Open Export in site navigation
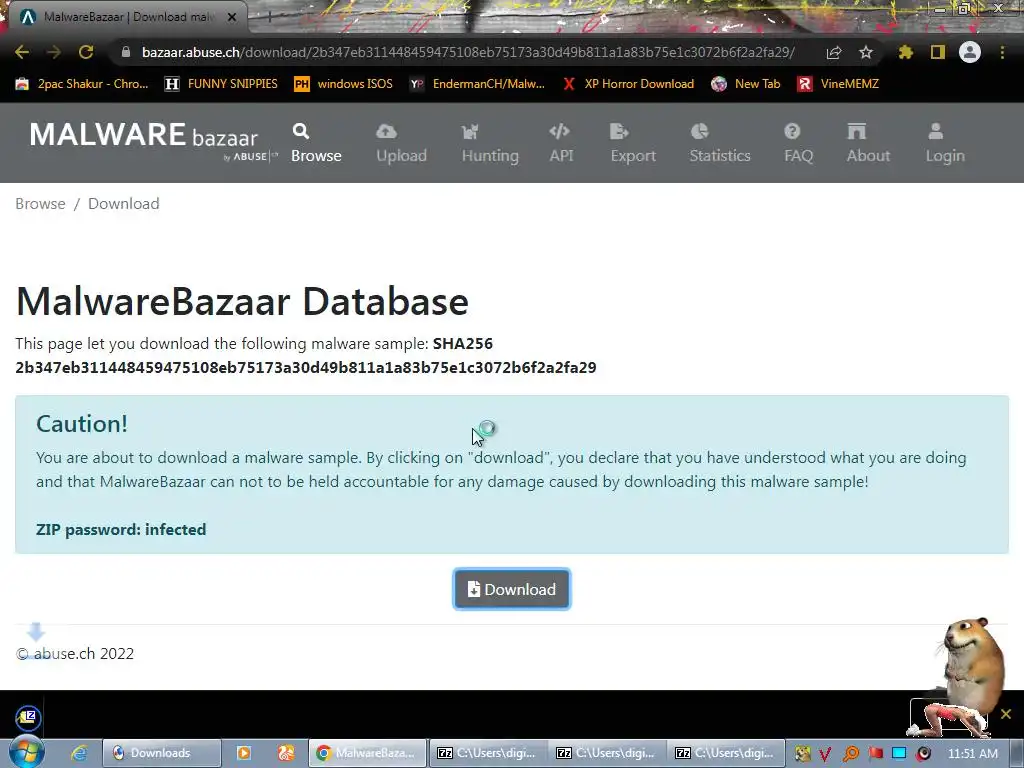The image size is (1024, 768). coord(633,143)
